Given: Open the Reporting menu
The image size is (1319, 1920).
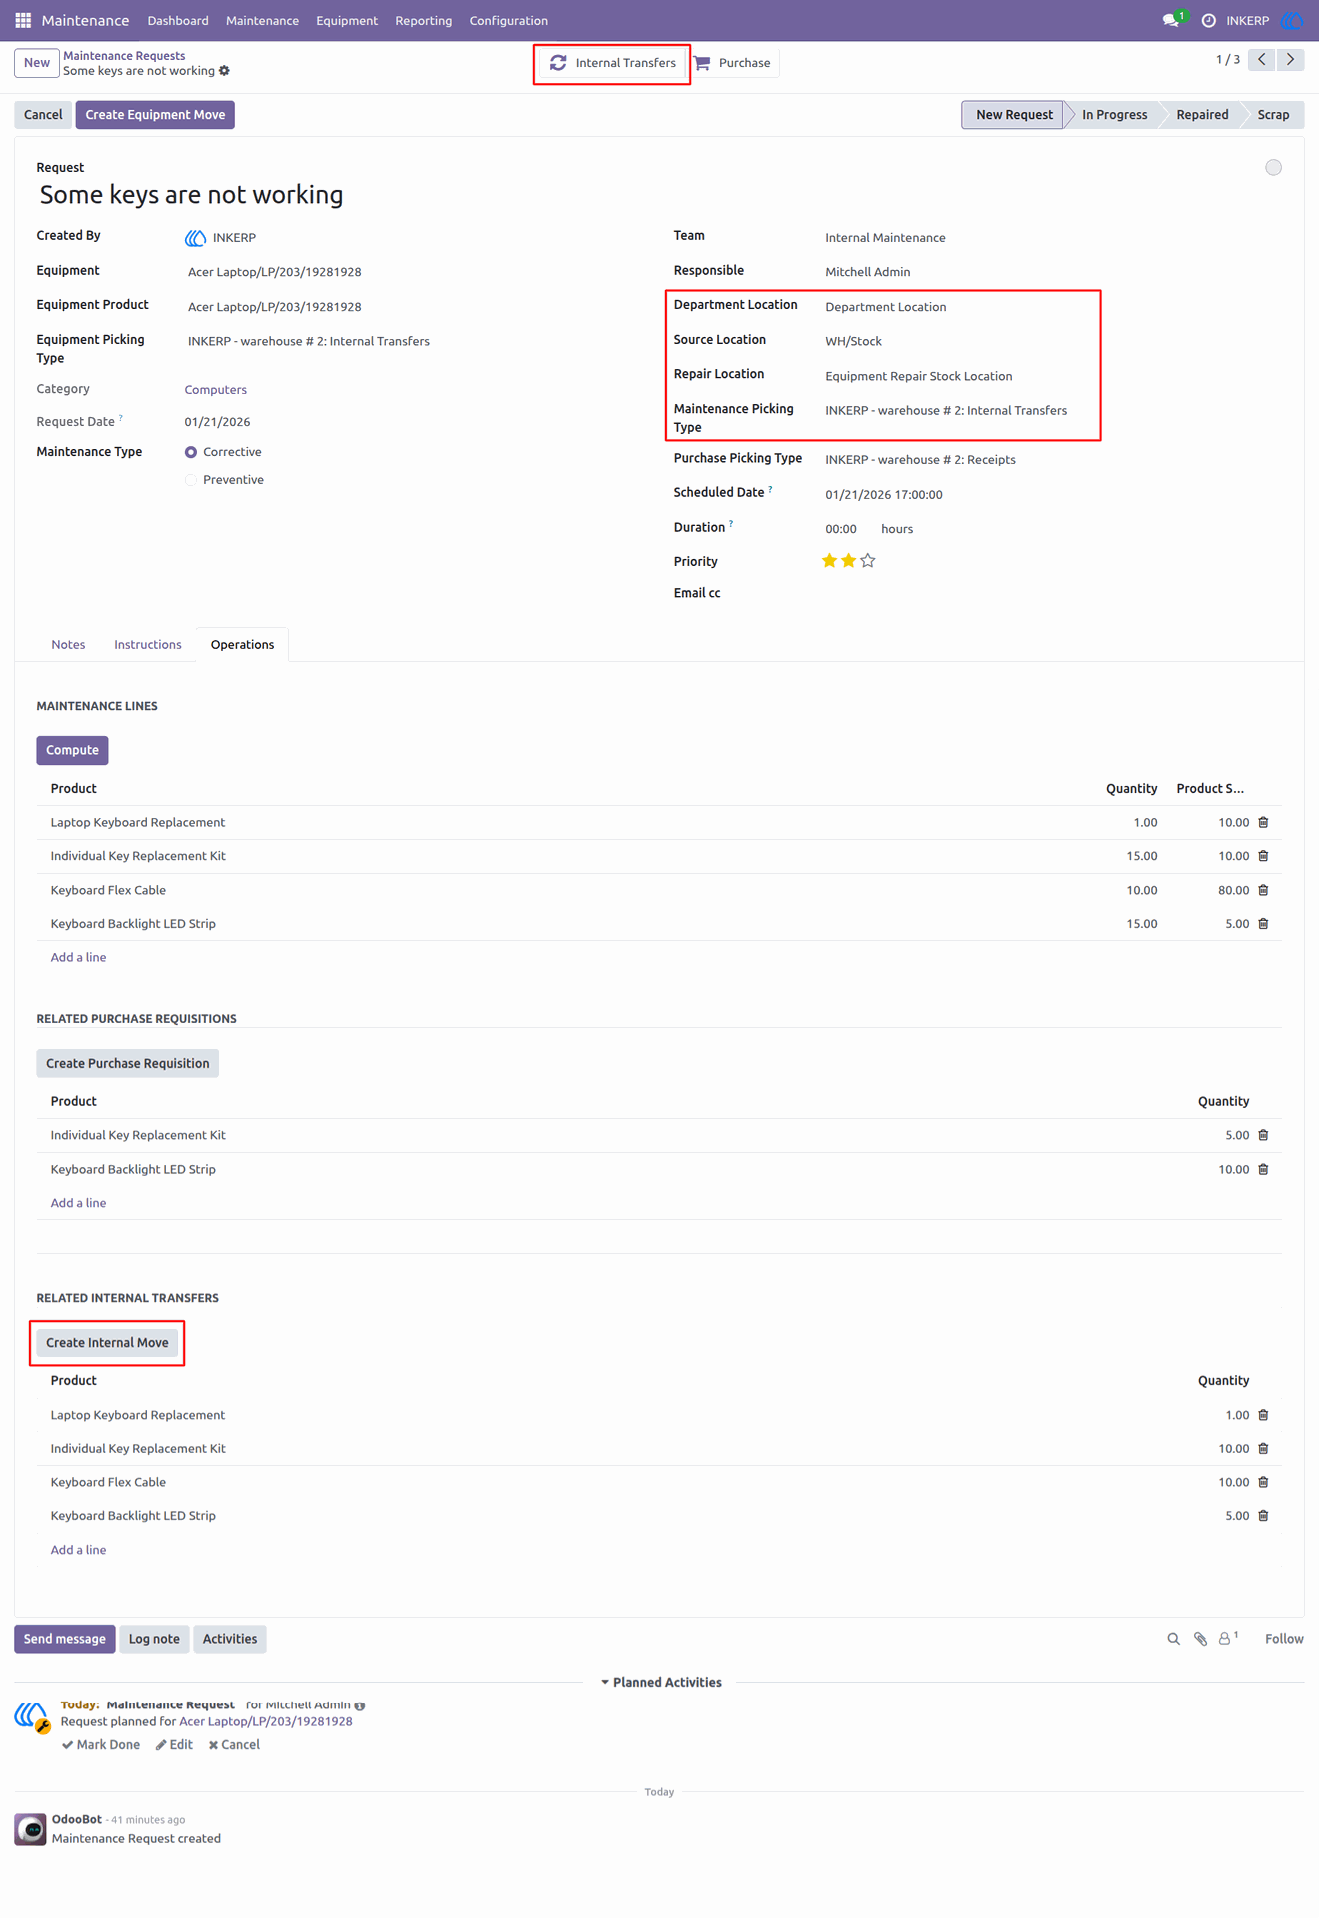Looking at the screenshot, I should tap(423, 20).
